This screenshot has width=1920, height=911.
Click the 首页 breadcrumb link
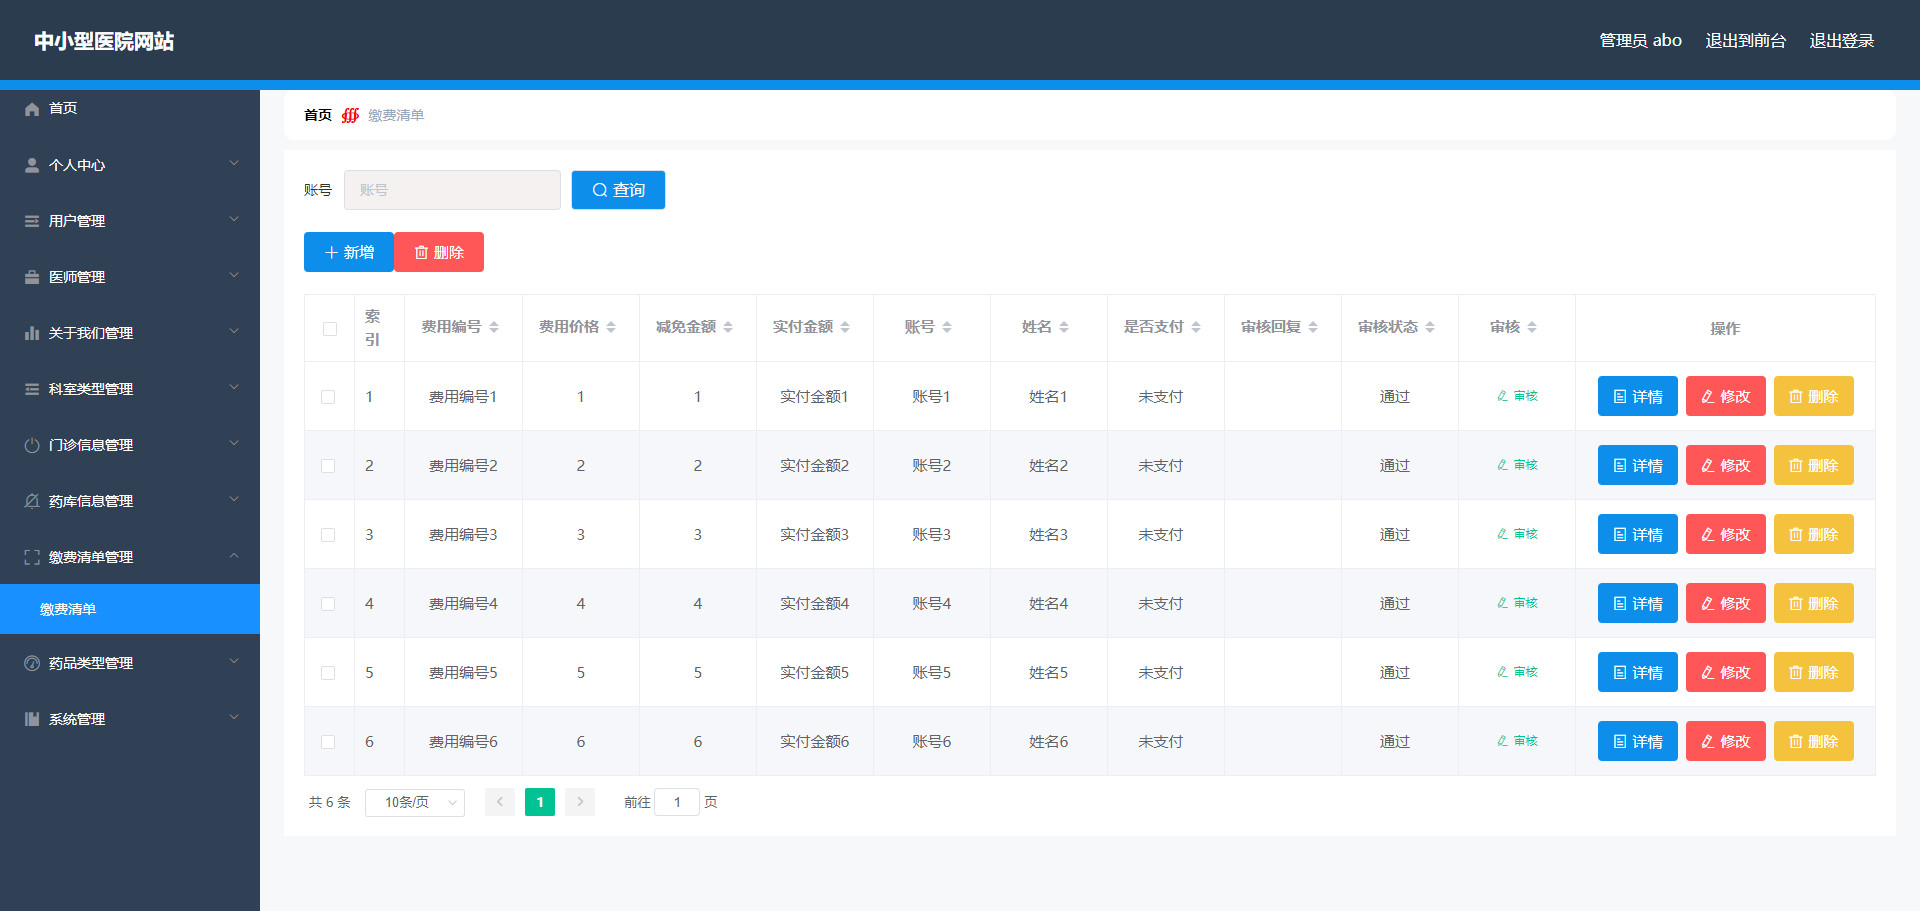point(318,115)
